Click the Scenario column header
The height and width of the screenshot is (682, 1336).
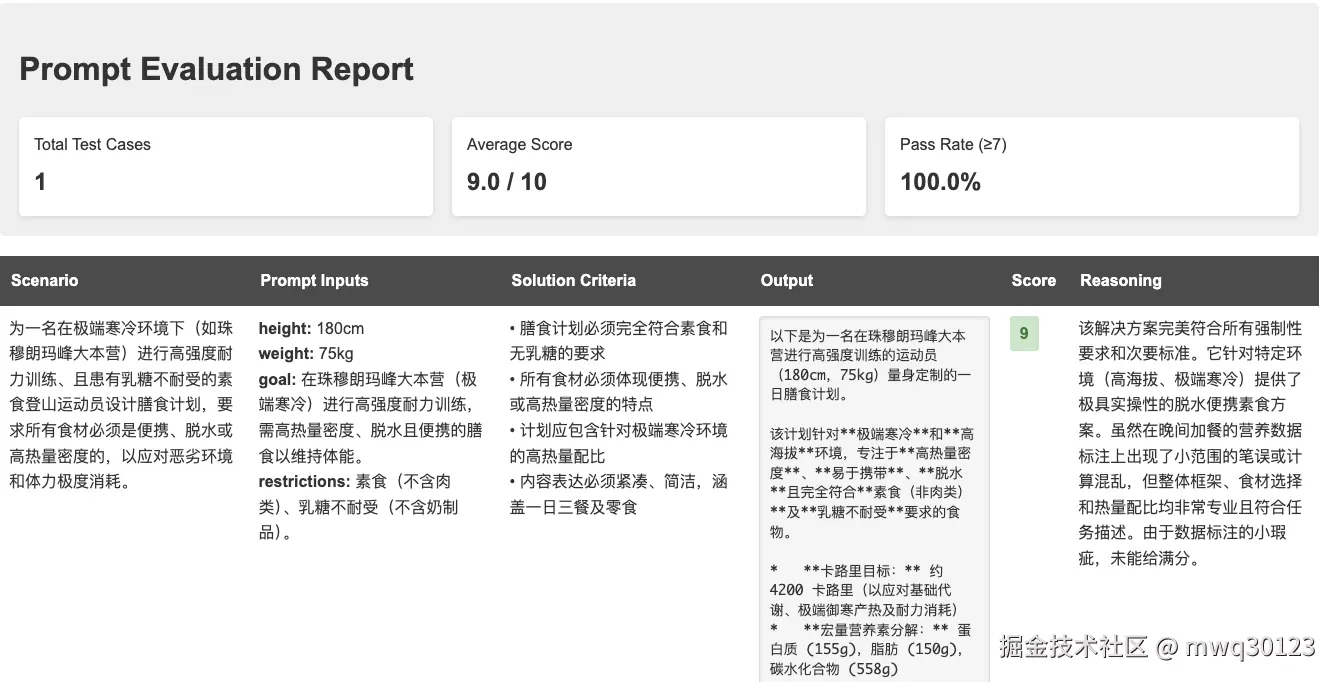pos(44,280)
